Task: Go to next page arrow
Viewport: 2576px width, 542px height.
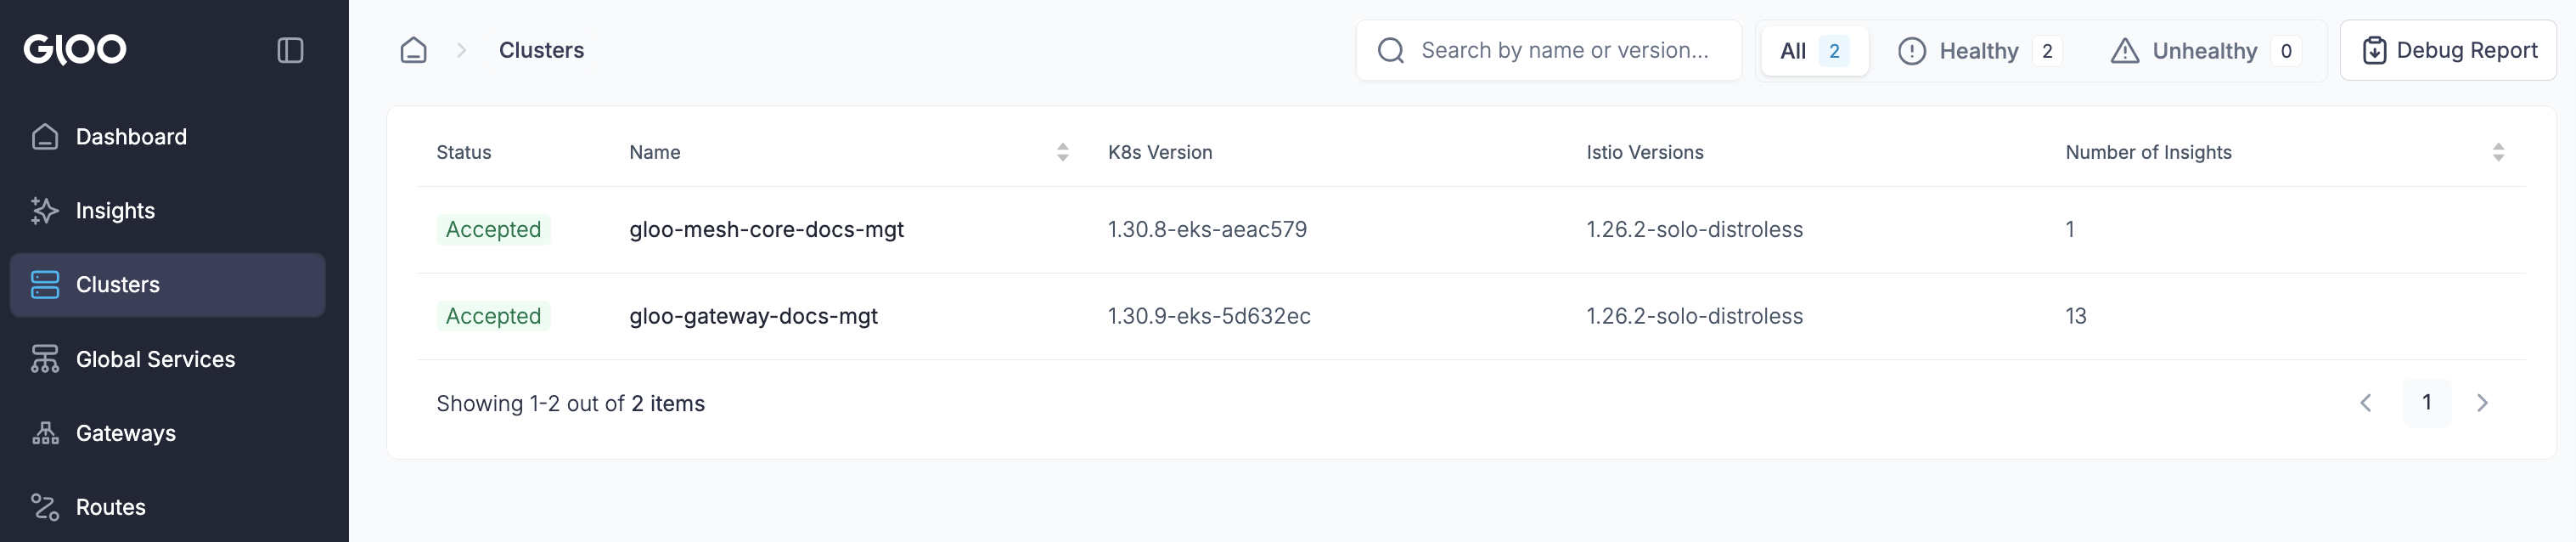Action: click(x=2482, y=403)
